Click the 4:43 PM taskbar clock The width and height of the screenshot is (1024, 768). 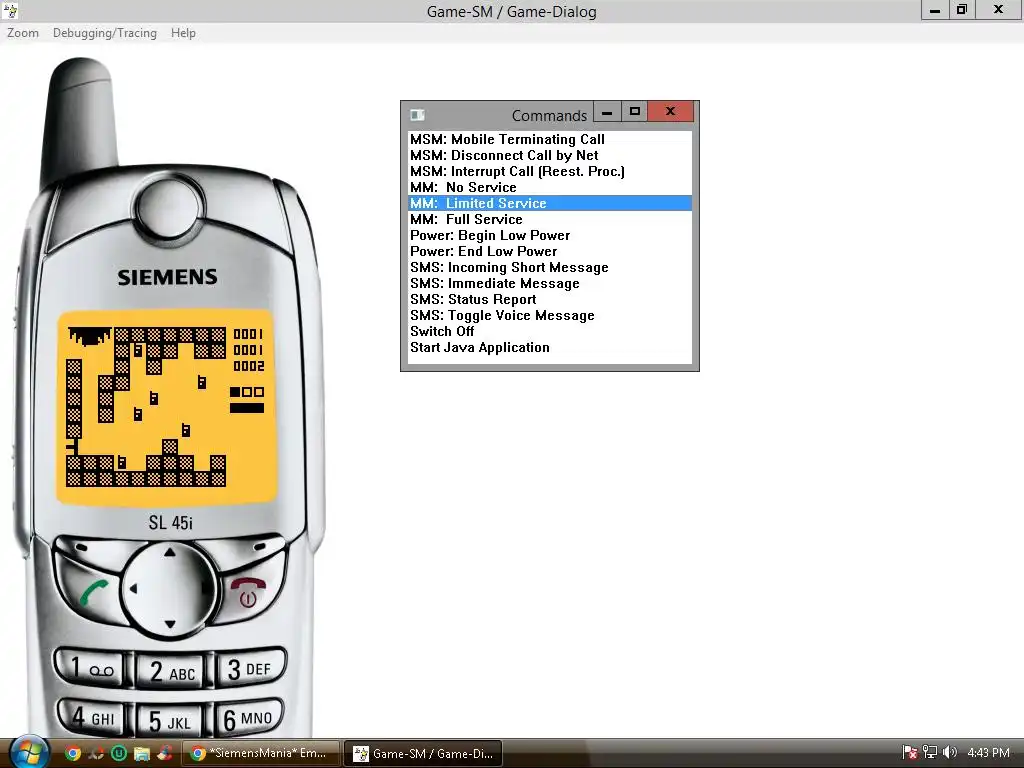(988, 753)
